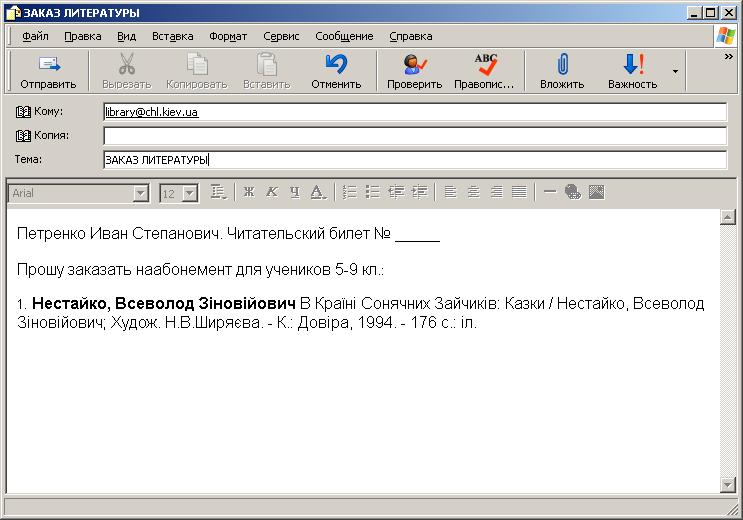Increase the paragraph indent
Screen dimensions: 743x520
(x=419, y=192)
